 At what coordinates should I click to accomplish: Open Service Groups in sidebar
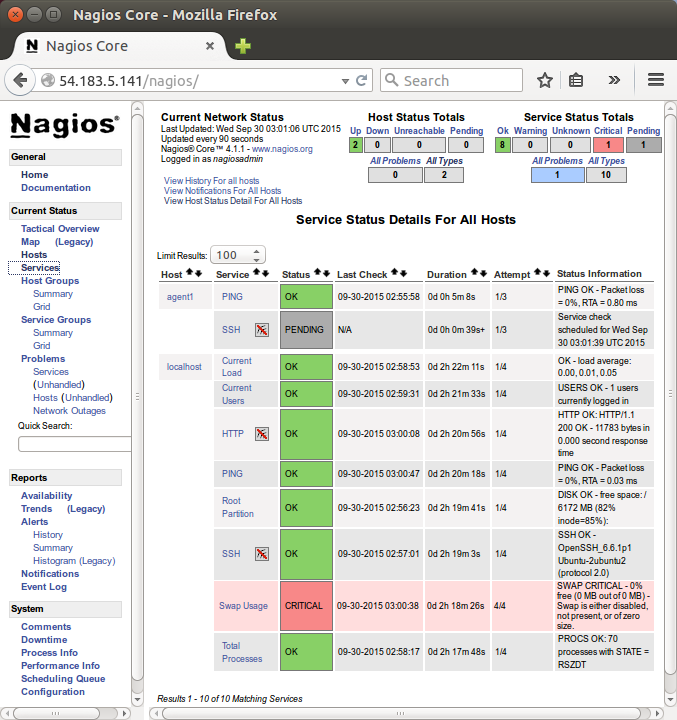click(x=56, y=320)
